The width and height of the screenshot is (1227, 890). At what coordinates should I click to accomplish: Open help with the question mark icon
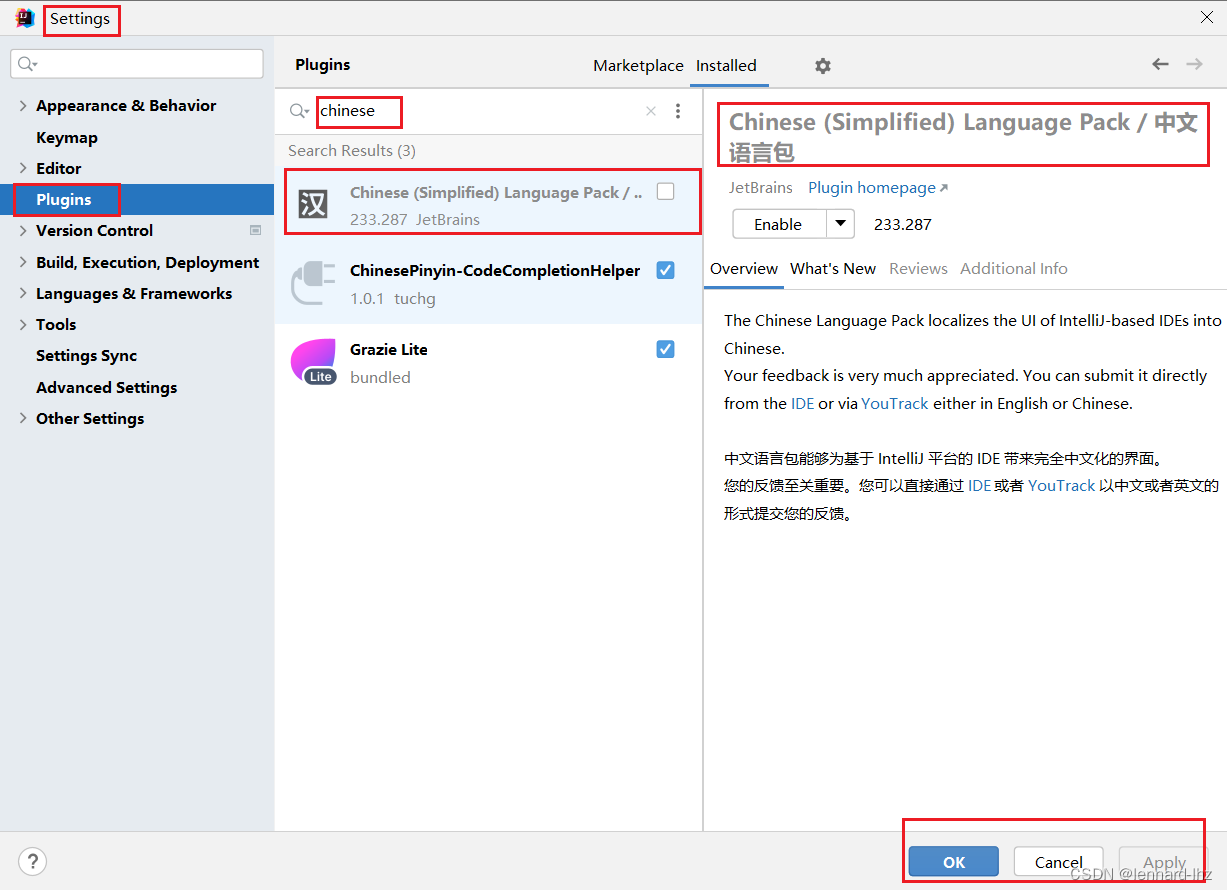[x=32, y=861]
